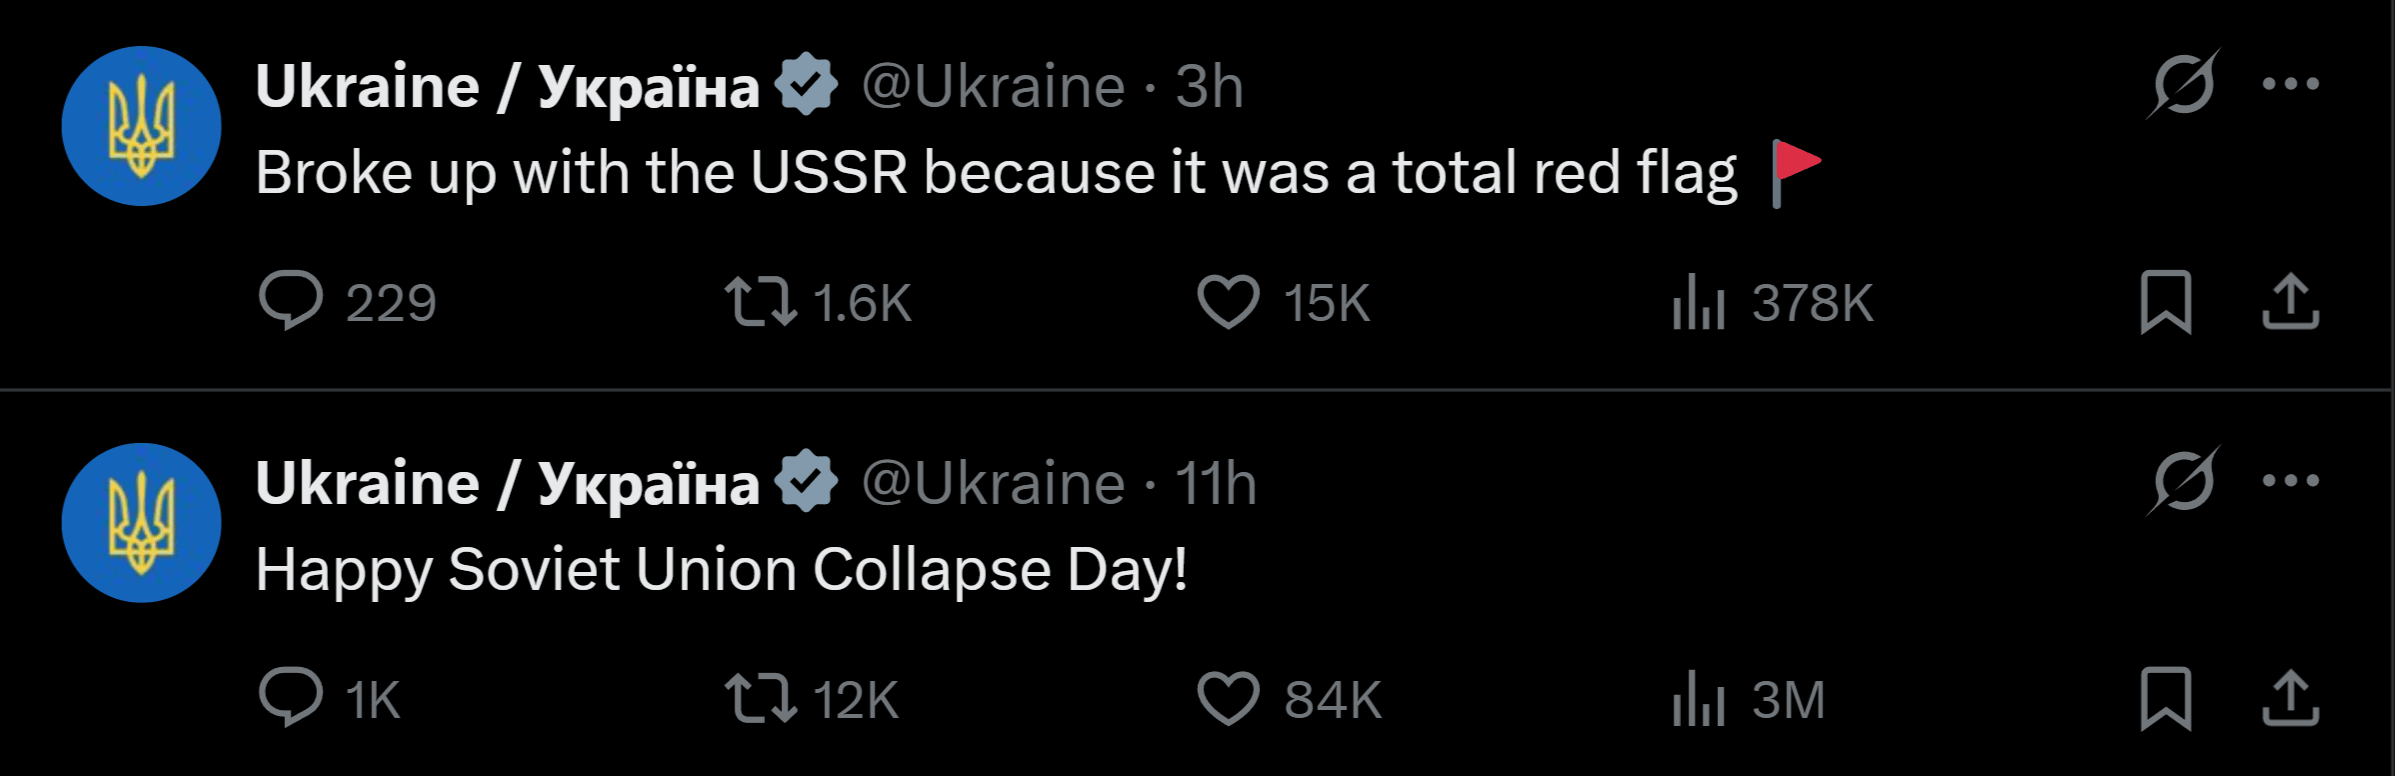
Task: Bookmark the red flag tweet
Action: (x=2166, y=302)
